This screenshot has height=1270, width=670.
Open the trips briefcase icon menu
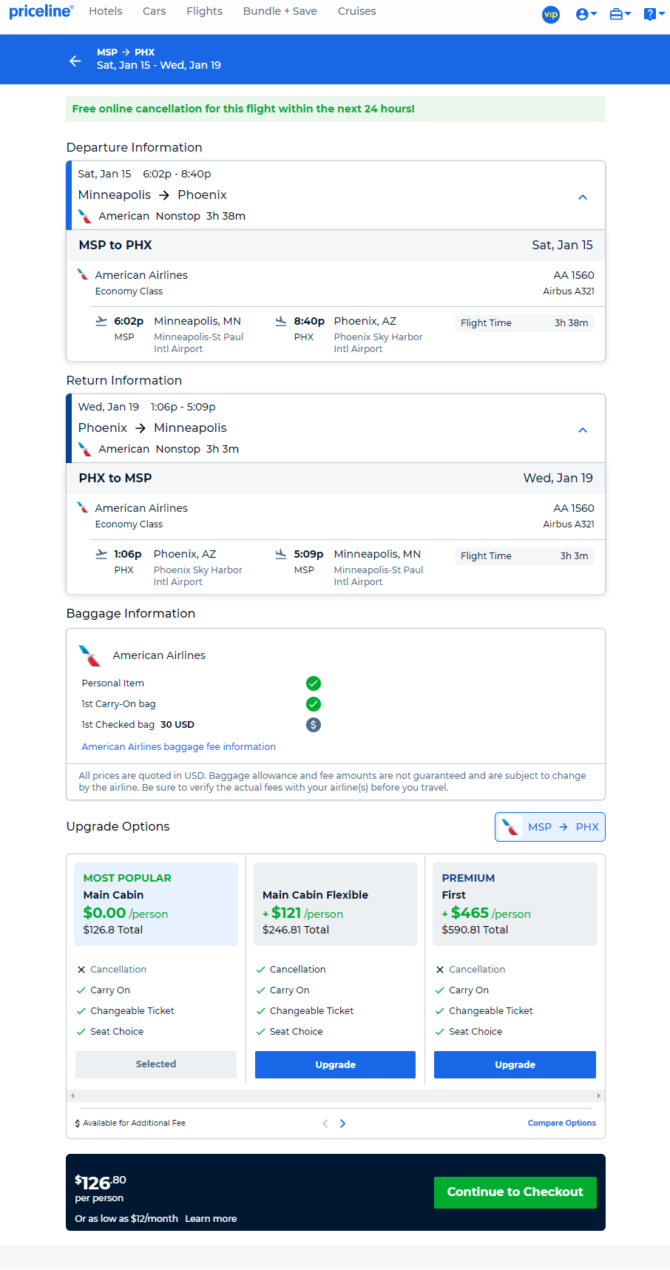[x=620, y=14]
